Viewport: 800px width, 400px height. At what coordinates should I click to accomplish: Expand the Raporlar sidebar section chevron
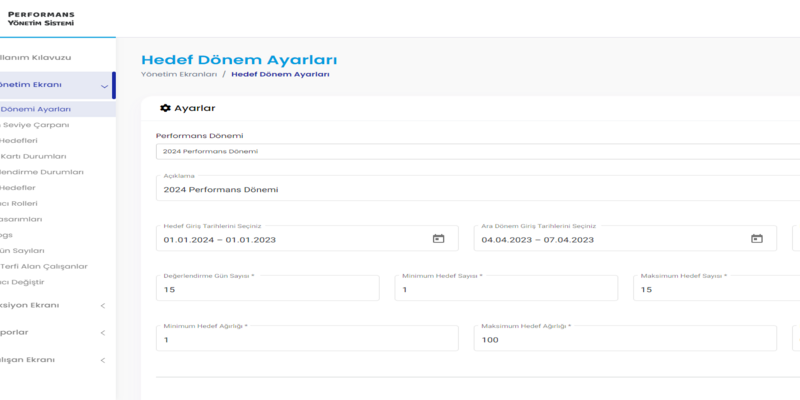tap(102, 332)
